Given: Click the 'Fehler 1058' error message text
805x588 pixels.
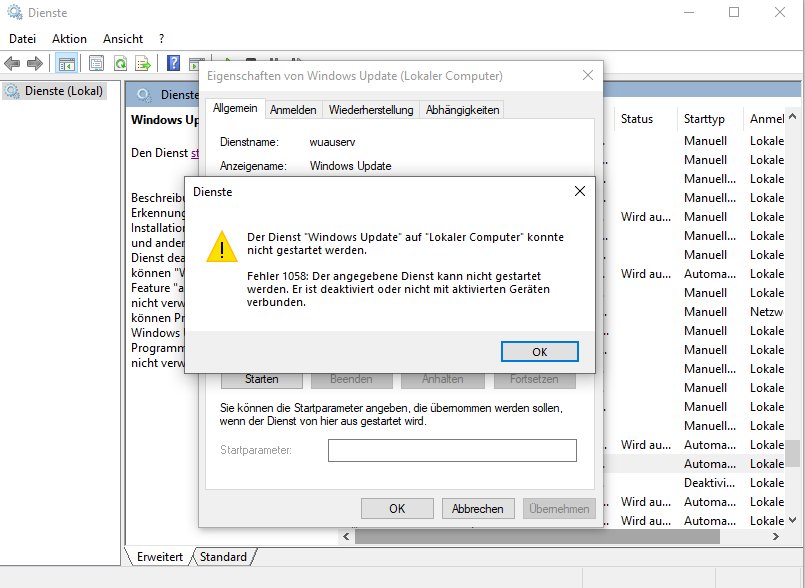Looking at the screenshot, I should 398,289.
